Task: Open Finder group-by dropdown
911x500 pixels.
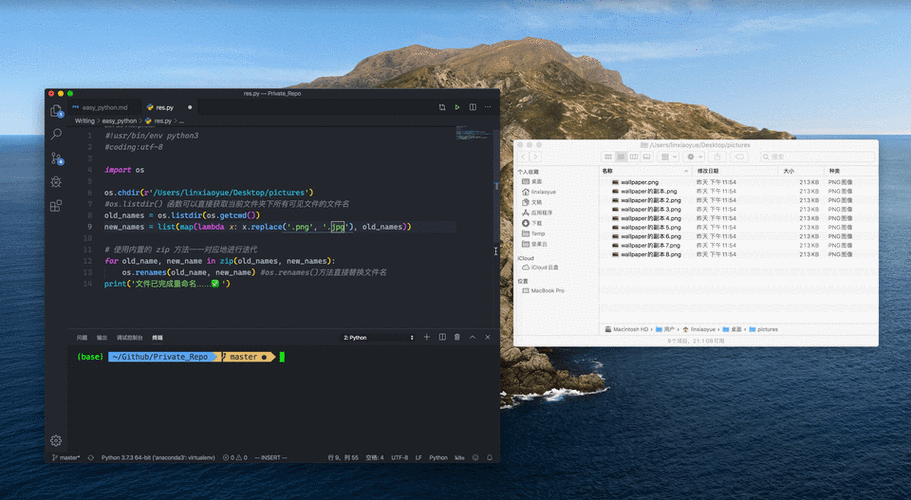Action: pyautogui.click(x=669, y=157)
